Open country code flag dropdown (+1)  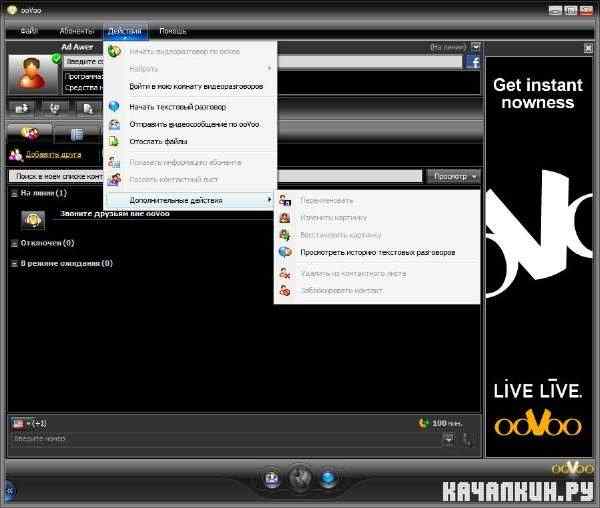[29, 423]
